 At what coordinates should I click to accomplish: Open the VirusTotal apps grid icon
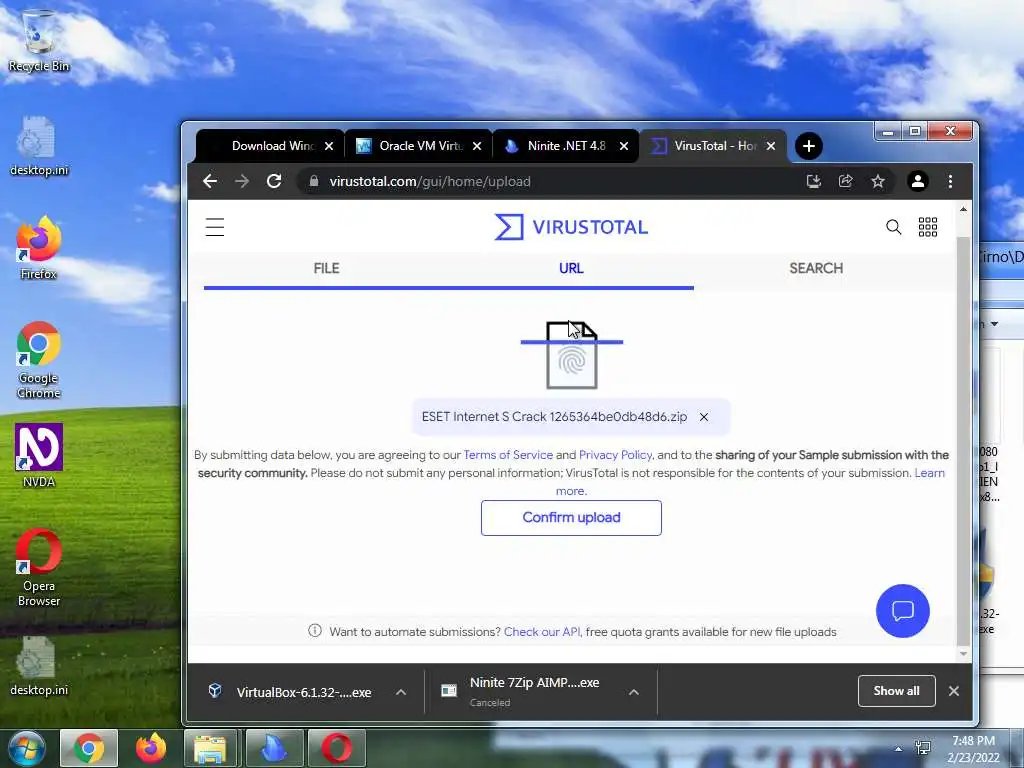[x=928, y=227]
